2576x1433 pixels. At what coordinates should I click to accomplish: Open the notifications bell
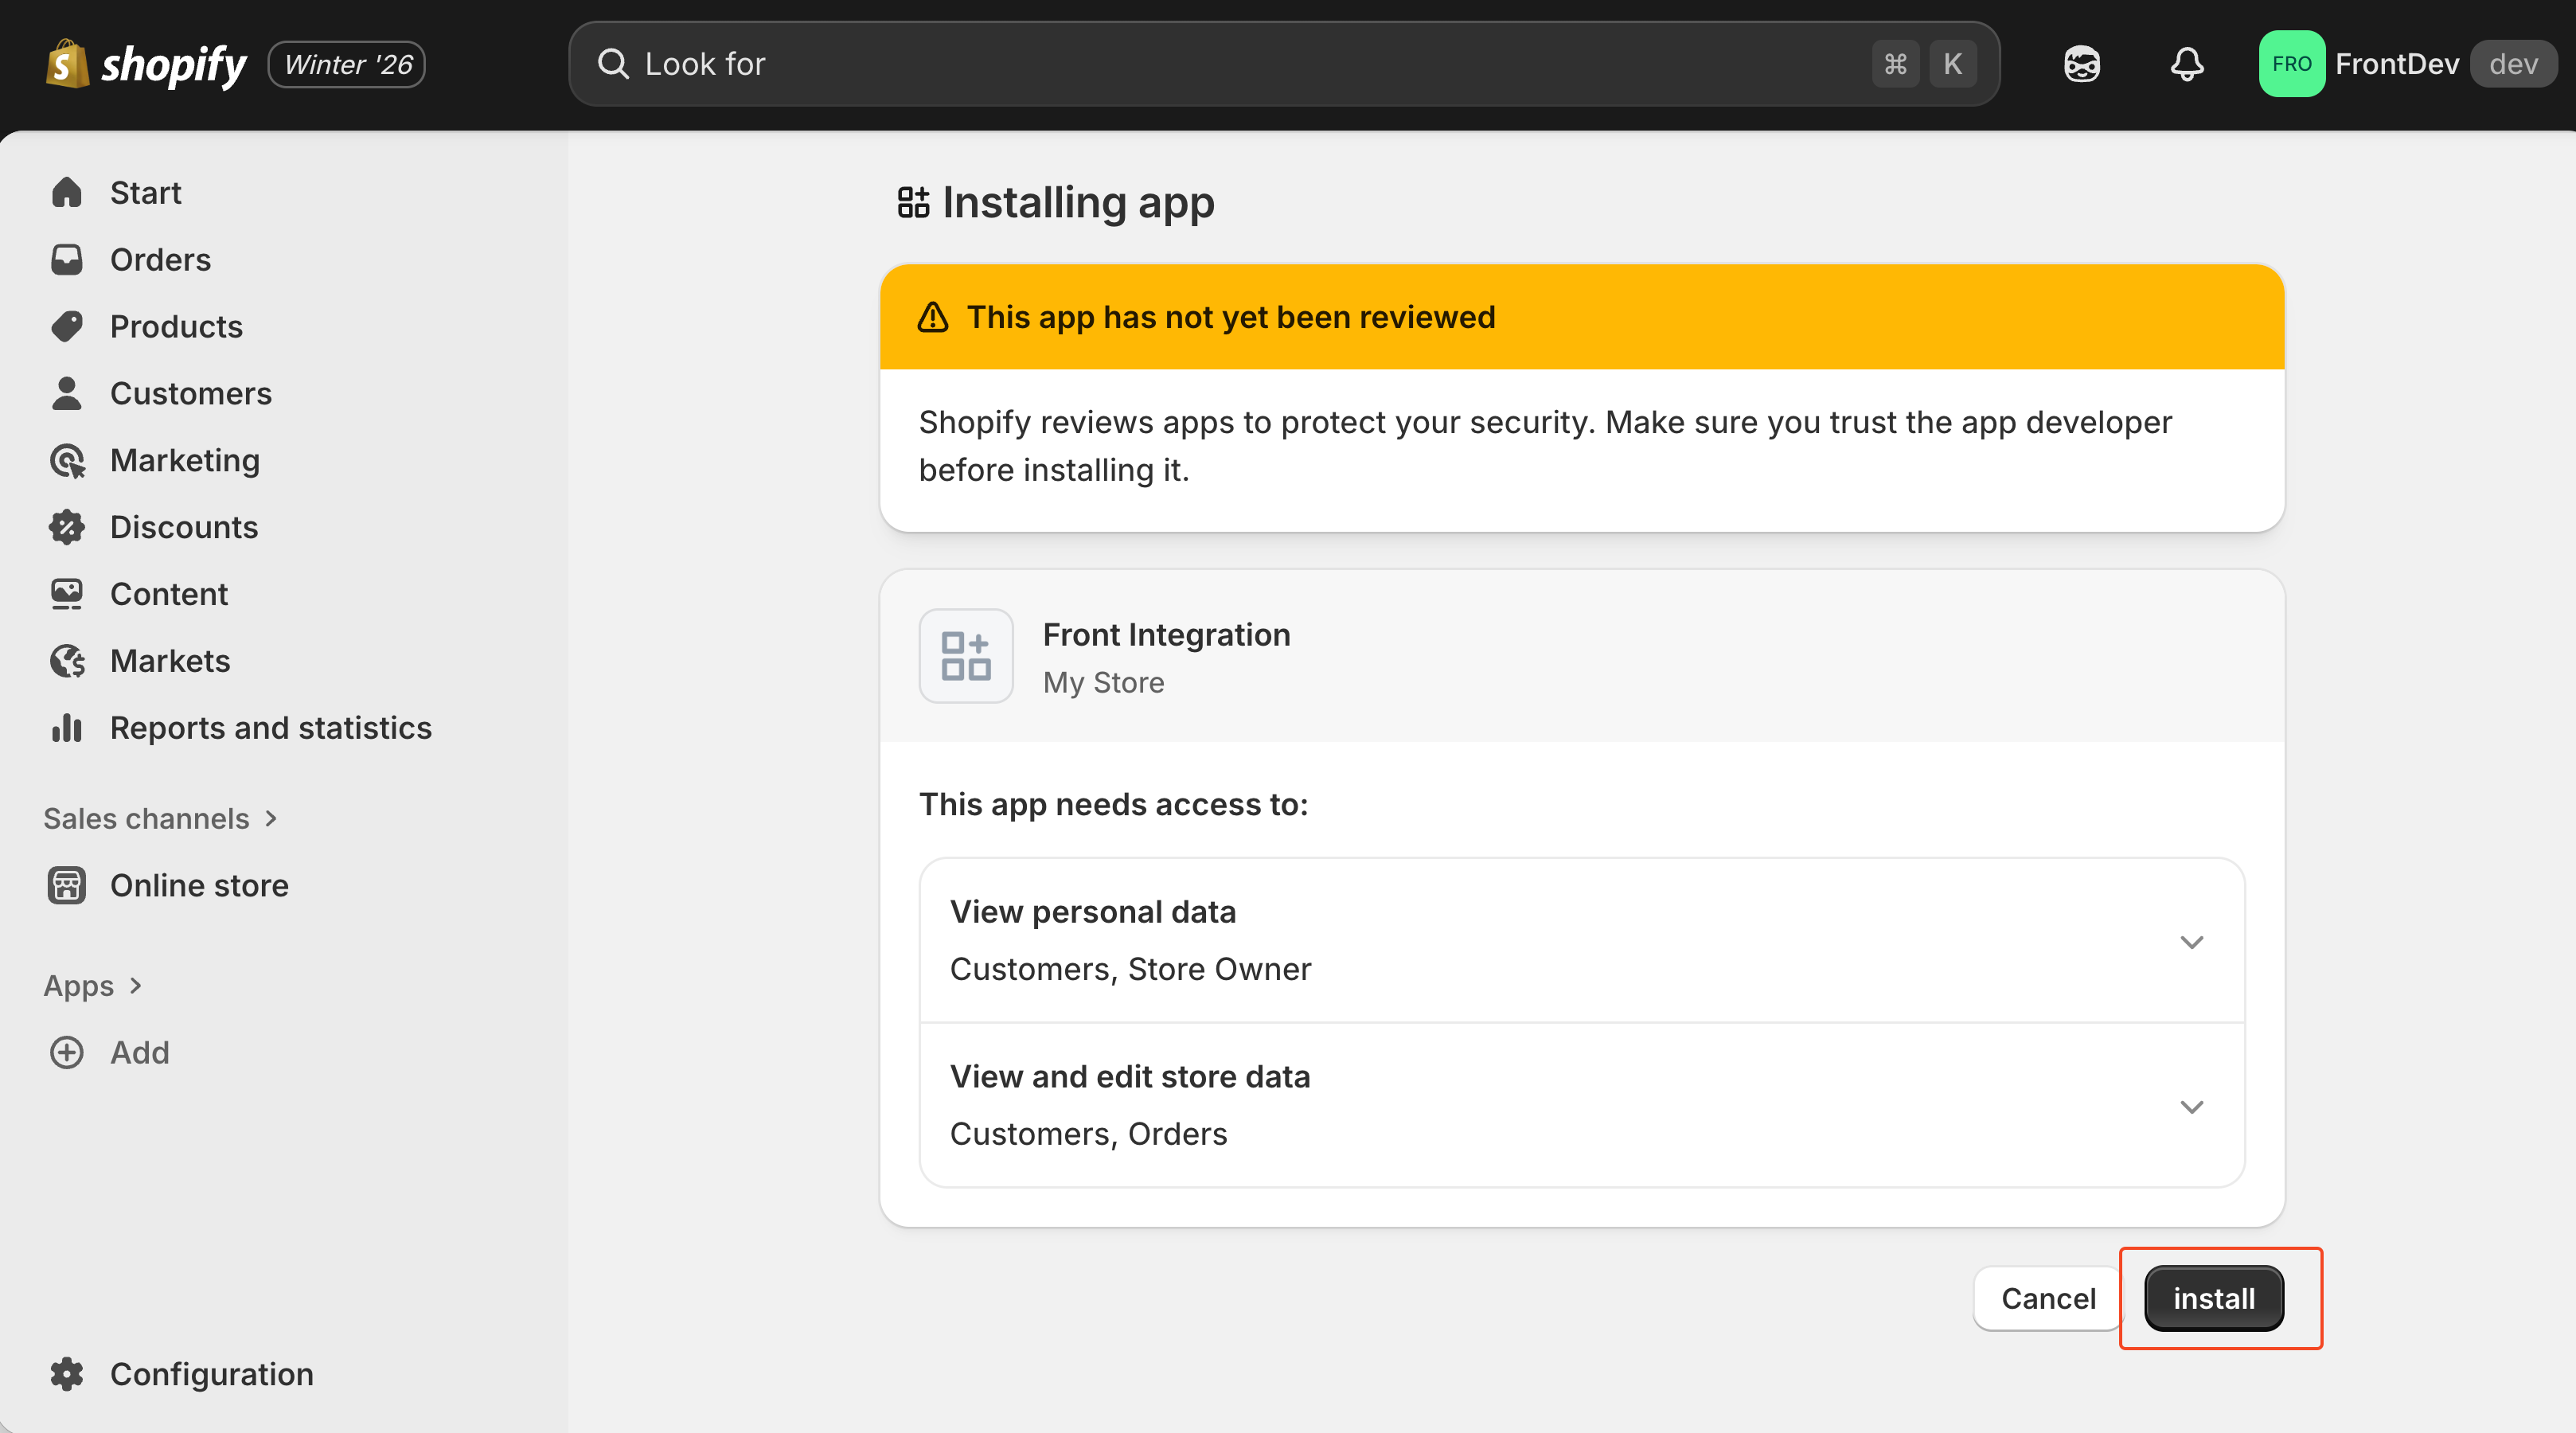pyautogui.click(x=2187, y=64)
